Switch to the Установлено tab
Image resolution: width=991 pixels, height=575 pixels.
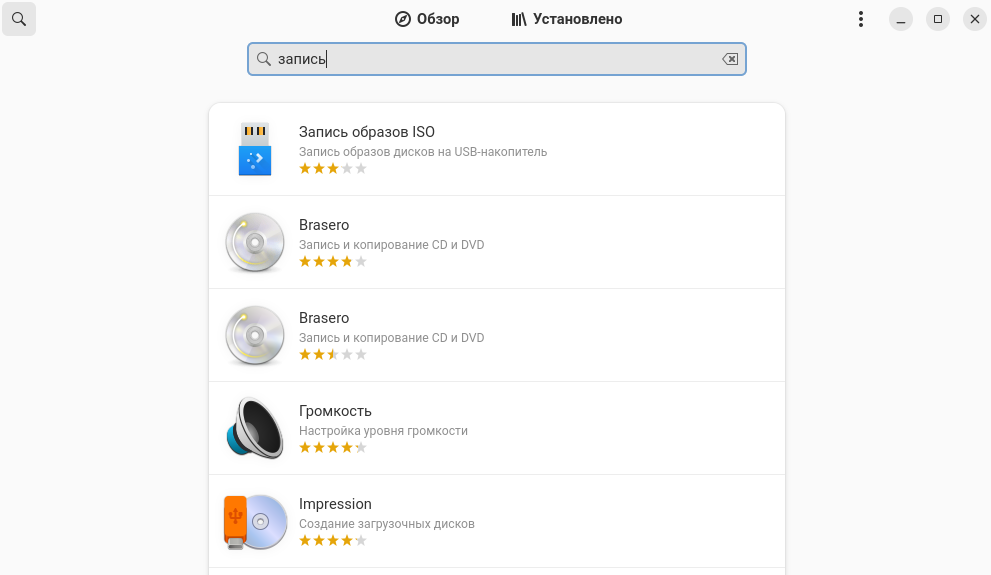click(566, 19)
